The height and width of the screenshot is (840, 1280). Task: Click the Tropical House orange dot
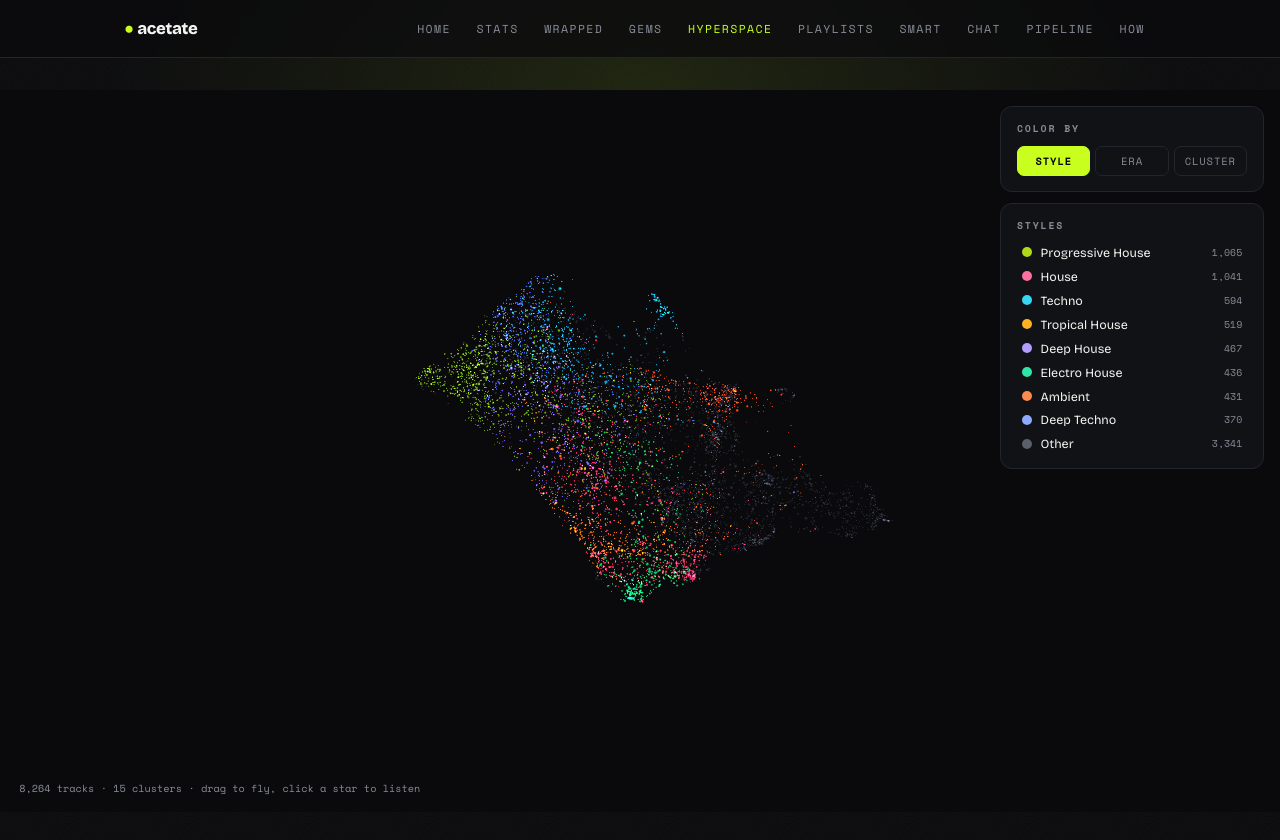[x=1027, y=324]
